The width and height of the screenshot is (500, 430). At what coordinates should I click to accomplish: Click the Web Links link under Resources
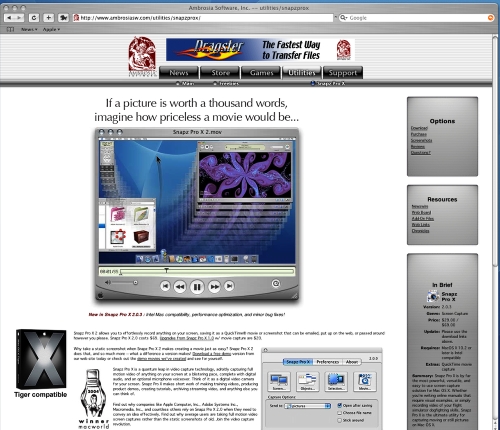point(421,224)
